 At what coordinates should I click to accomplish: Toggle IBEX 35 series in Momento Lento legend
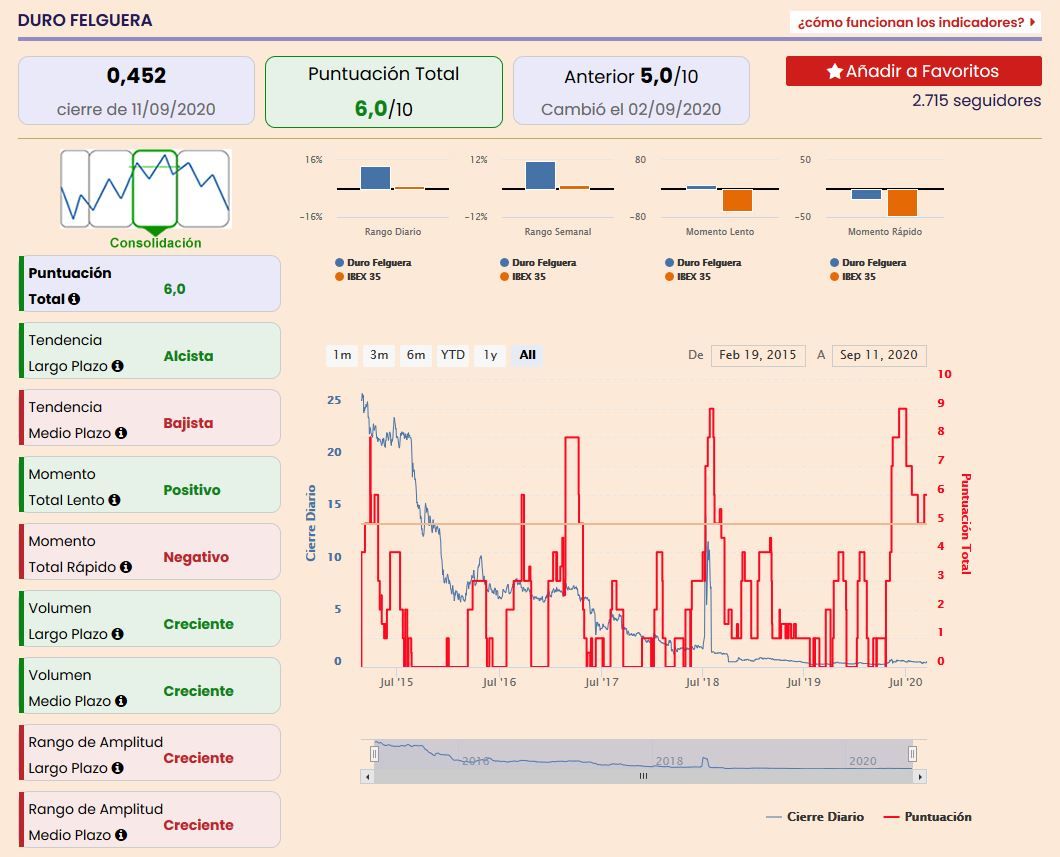(x=688, y=276)
